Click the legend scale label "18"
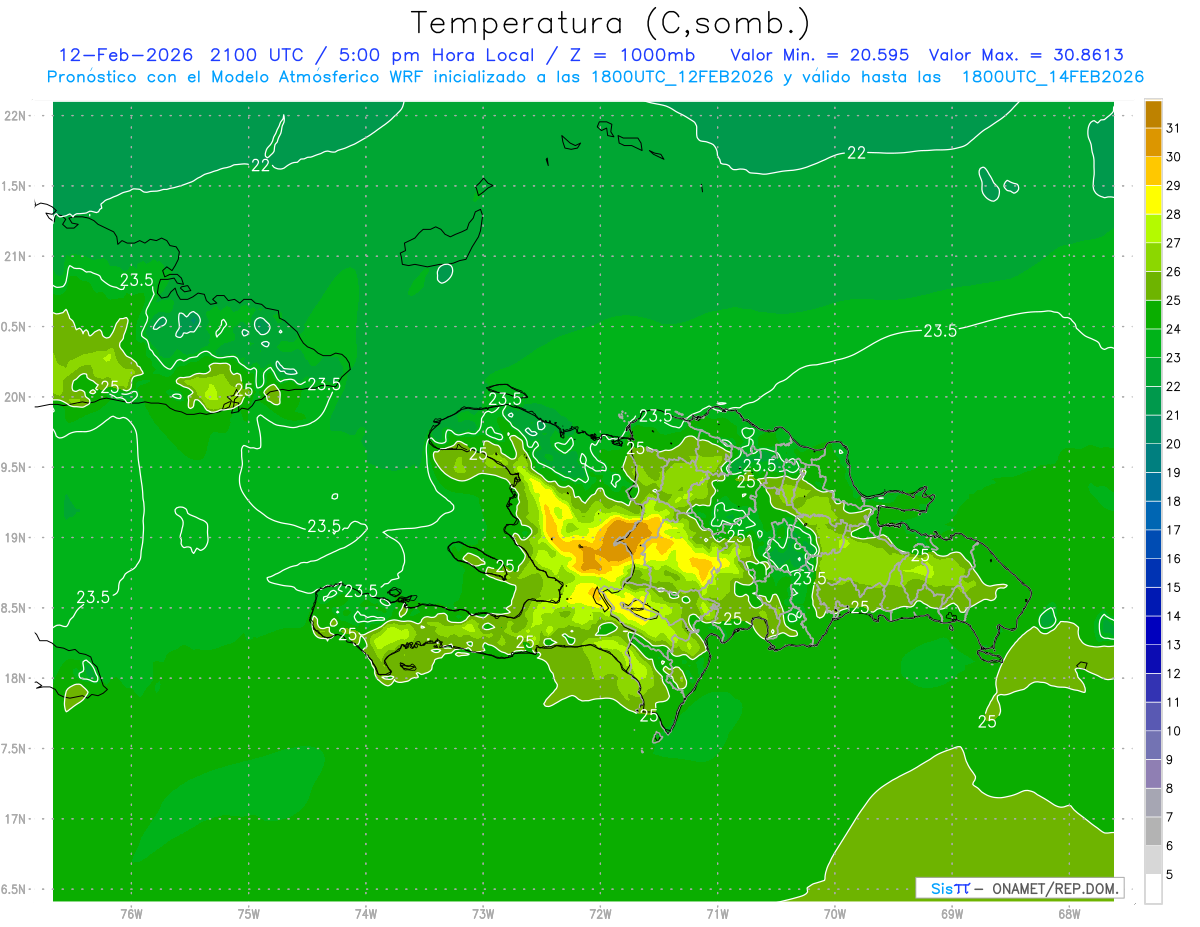This screenshot has height=927, width=1200. tap(1174, 501)
